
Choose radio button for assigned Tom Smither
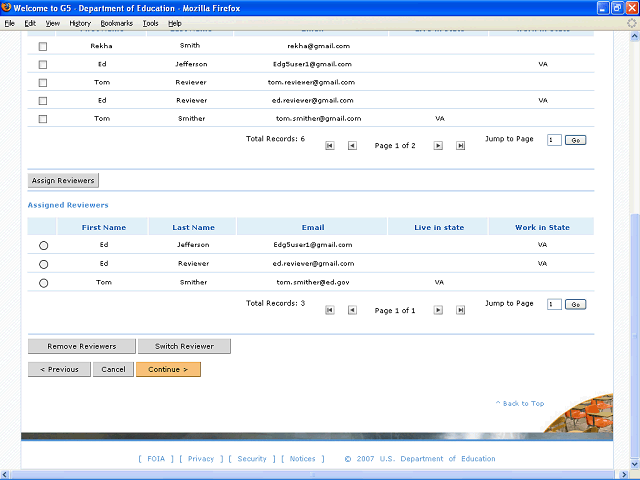[43, 283]
